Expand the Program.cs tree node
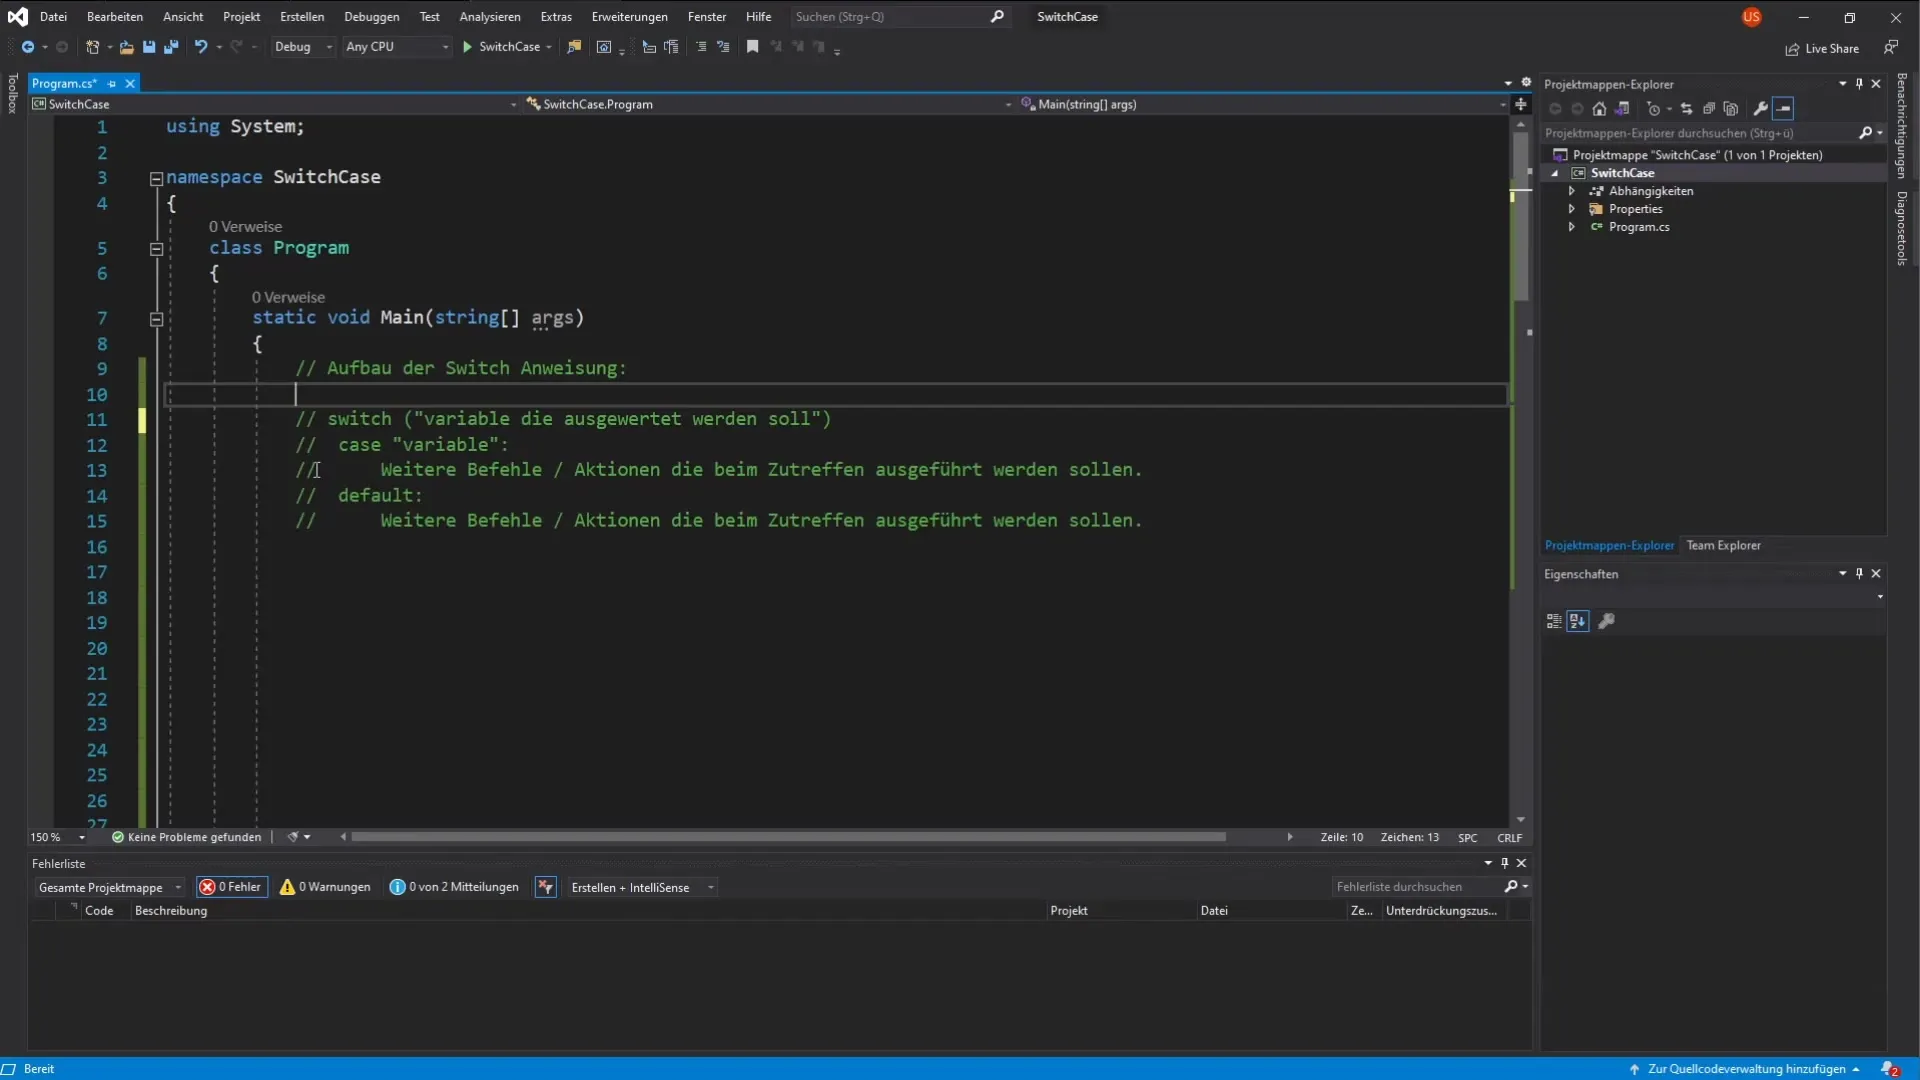 point(1572,227)
